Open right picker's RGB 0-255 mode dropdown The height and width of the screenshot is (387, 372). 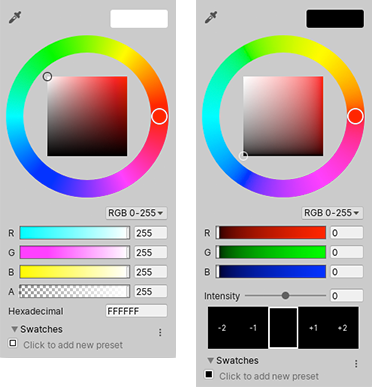[x=332, y=213]
